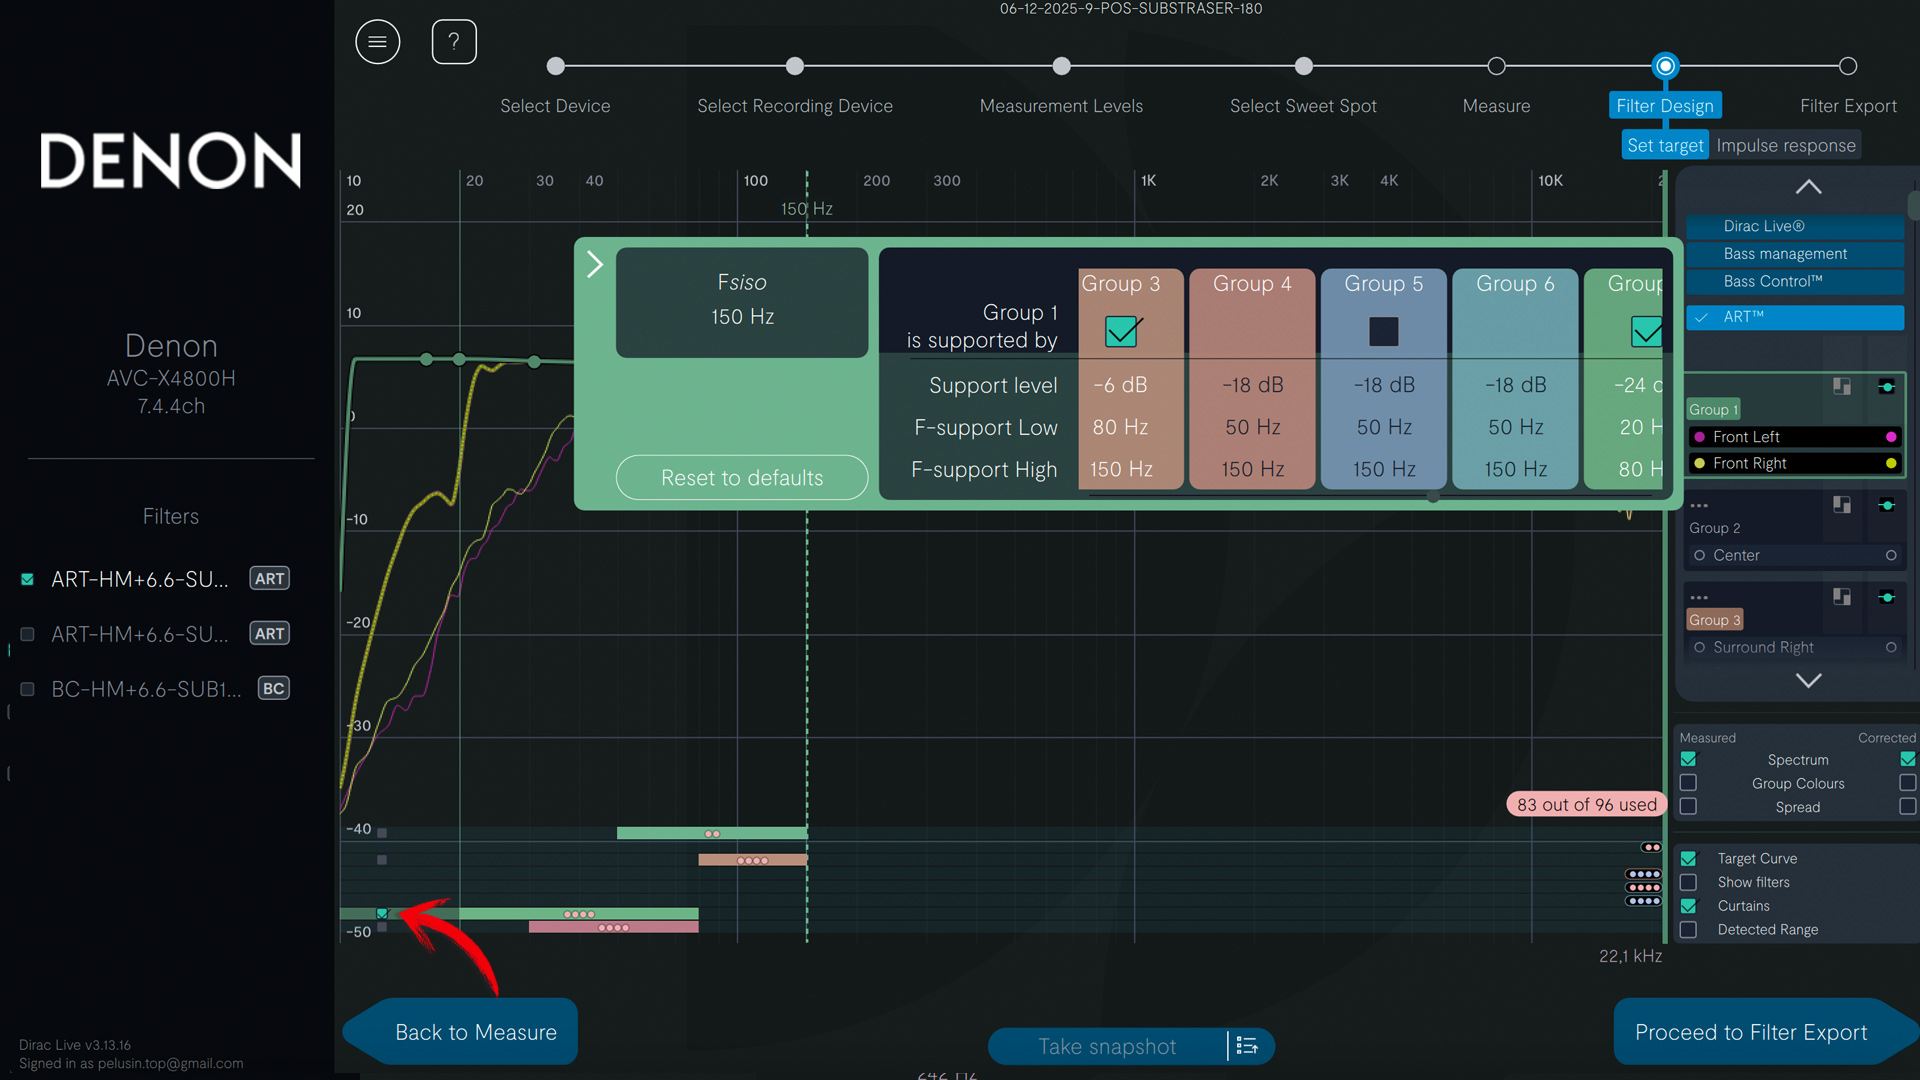Click the Group 1 filter-point toggle icon
The height and width of the screenshot is (1080, 1920).
click(x=1886, y=387)
